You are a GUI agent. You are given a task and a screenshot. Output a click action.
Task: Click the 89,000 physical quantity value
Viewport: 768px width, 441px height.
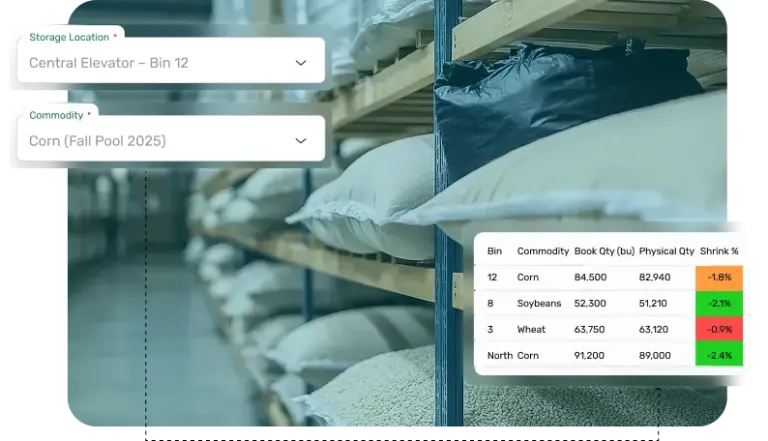tap(654, 355)
